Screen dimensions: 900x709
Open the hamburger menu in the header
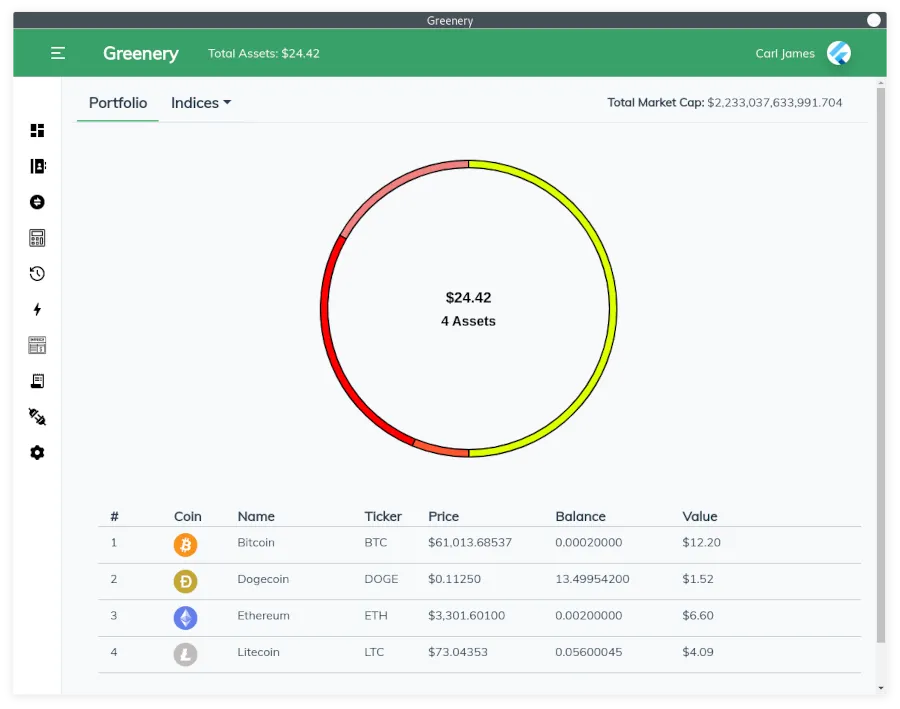click(x=57, y=53)
